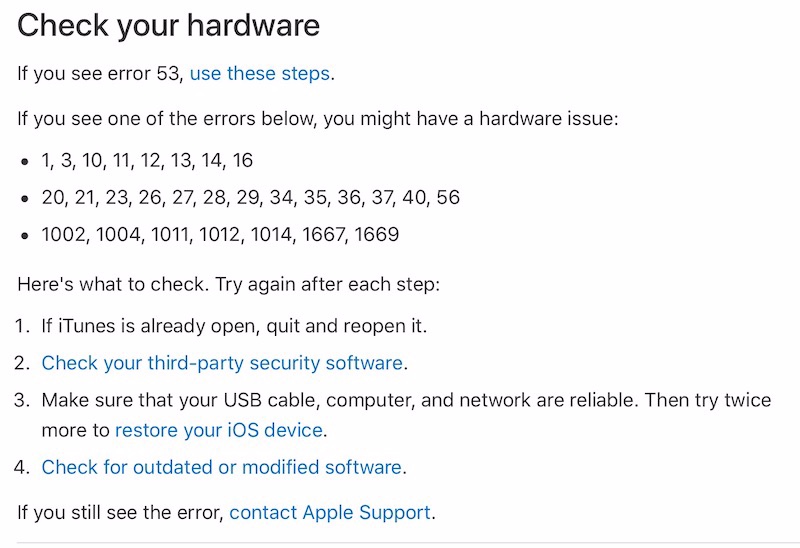Click the "Check your hardware" heading
The height and width of the screenshot is (548, 800).
pyautogui.click(x=168, y=25)
